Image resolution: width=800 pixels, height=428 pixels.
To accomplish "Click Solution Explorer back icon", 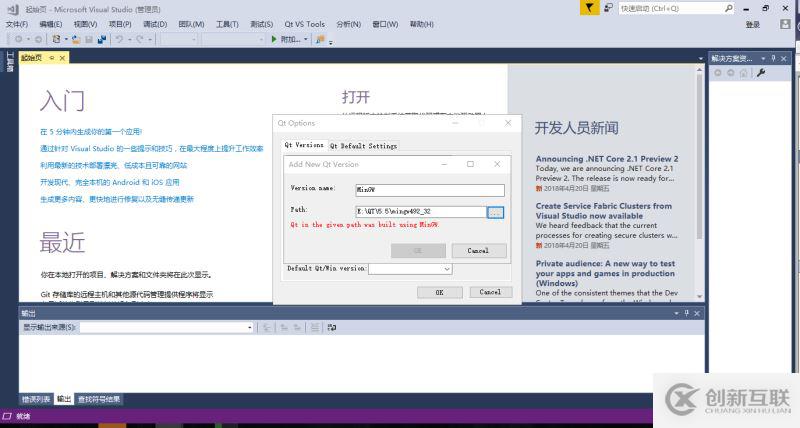I will coord(718,73).
